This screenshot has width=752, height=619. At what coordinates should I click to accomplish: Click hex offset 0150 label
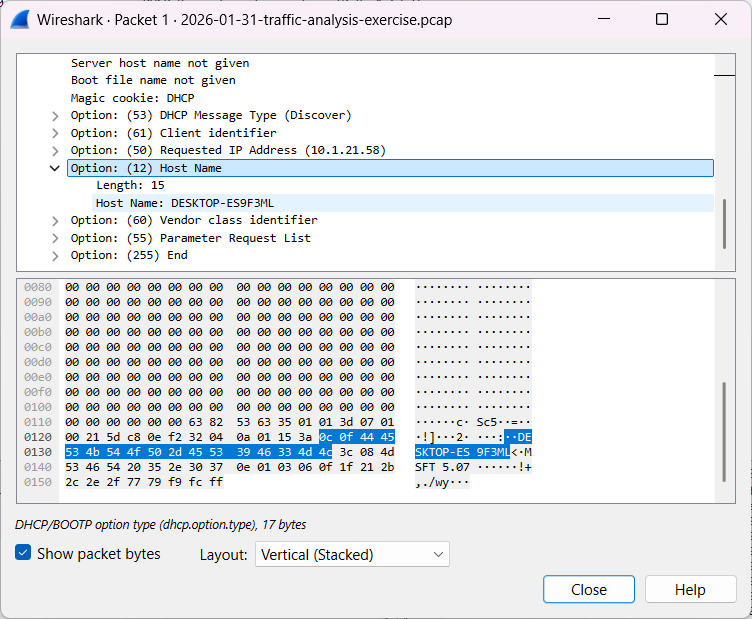(38, 482)
